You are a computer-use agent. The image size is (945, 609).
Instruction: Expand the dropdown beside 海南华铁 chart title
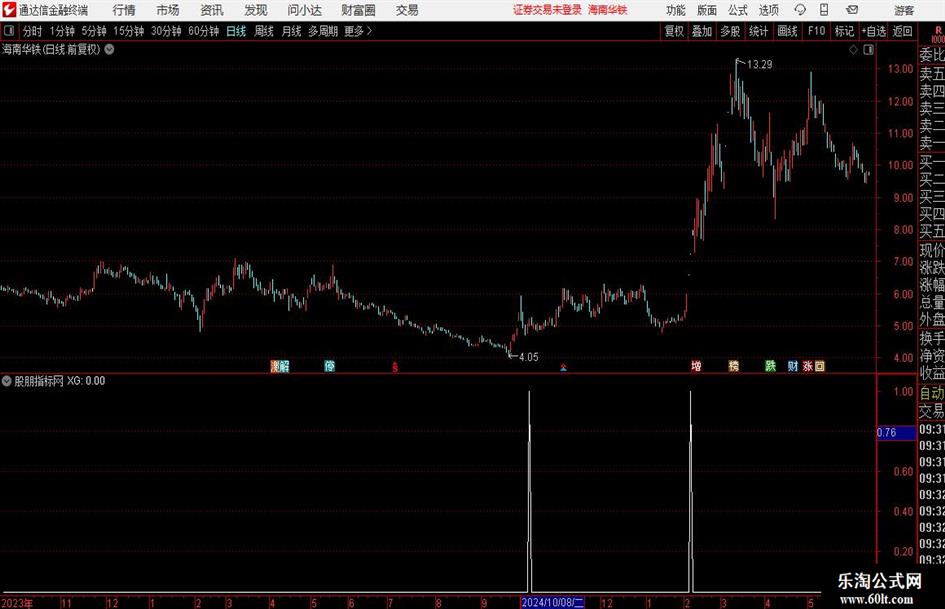point(110,49)
